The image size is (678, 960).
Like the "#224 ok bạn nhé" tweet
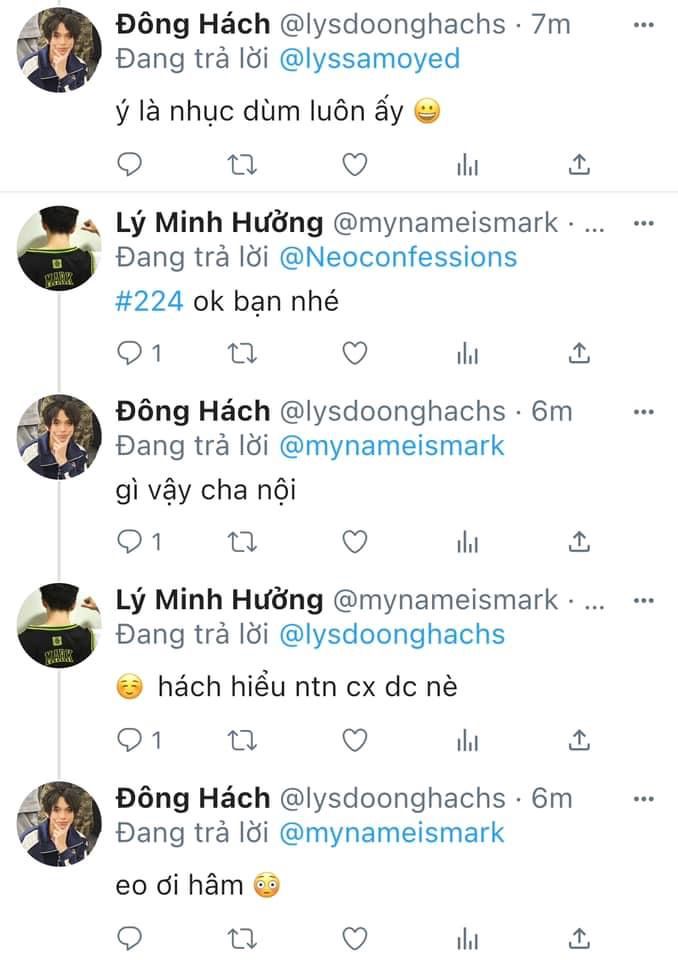355,352
